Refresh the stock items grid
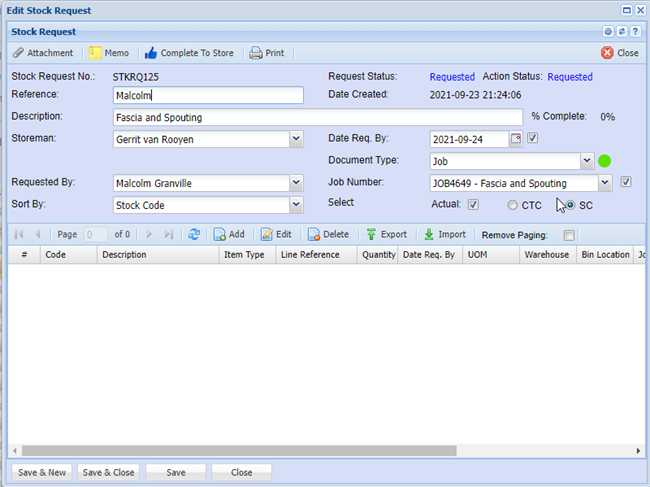This screenshot has height=487, width=650. click(x=194, y=234)
